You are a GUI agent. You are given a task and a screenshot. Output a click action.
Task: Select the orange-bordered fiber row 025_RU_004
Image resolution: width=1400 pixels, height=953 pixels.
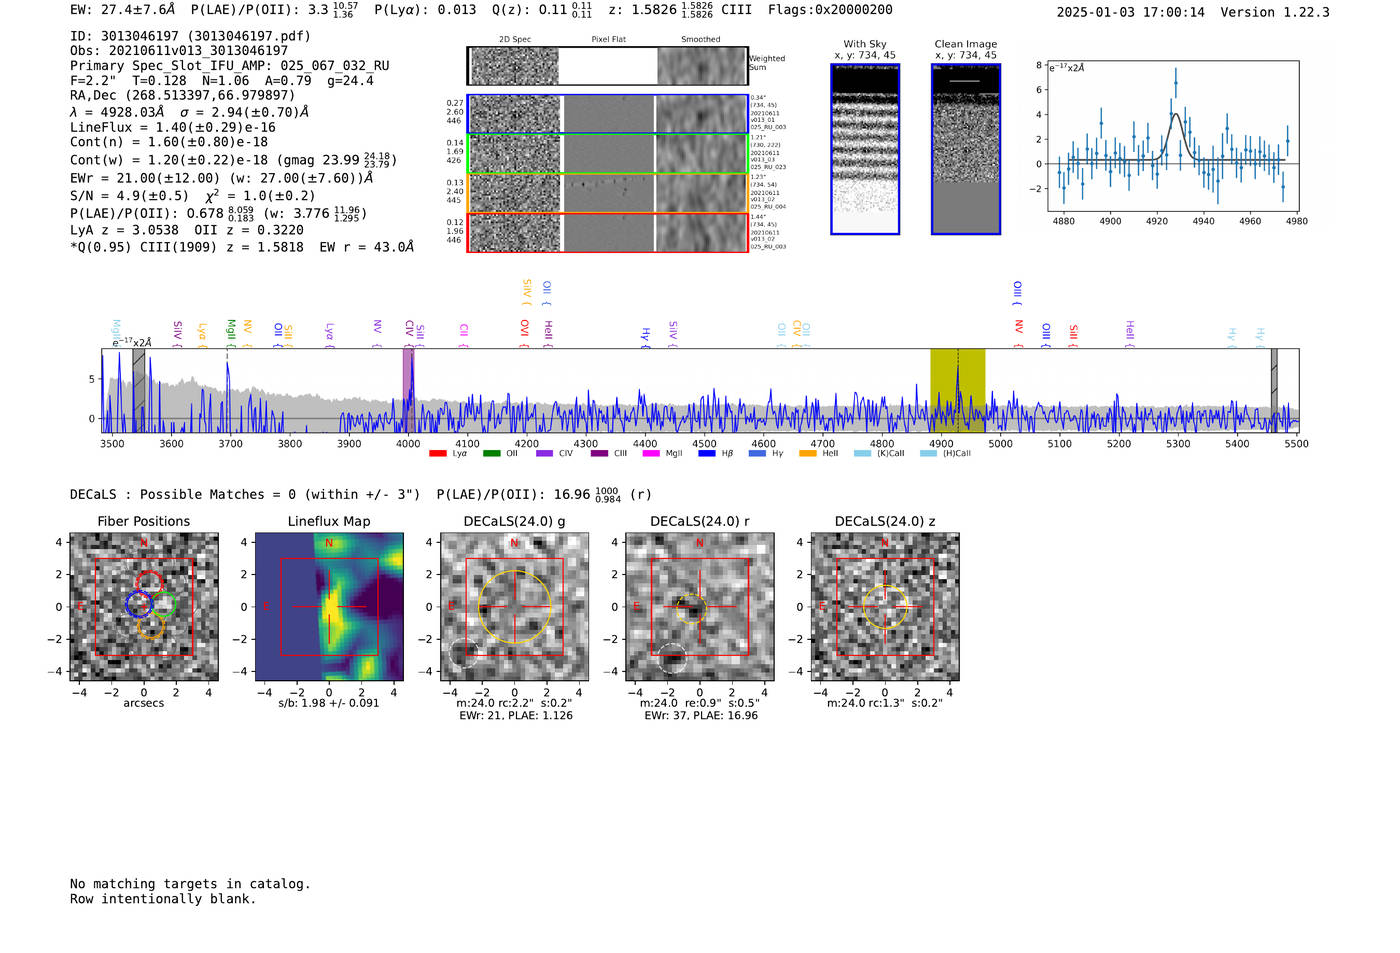click(607, 193)
